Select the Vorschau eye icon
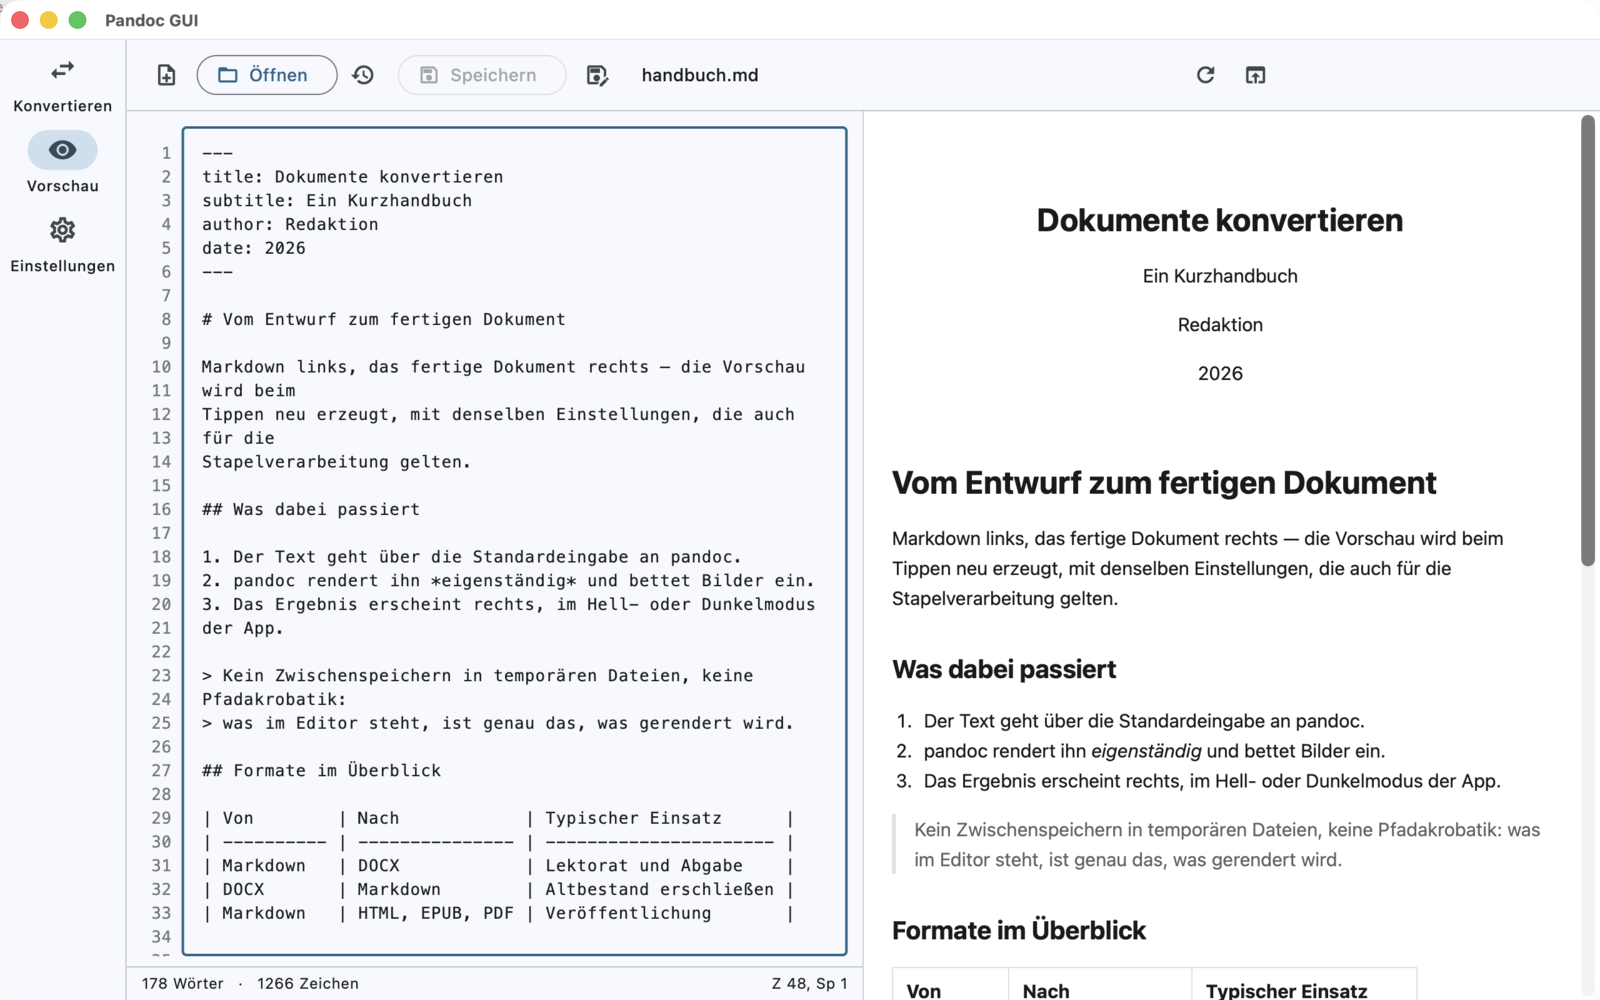This screenshot has height=1000, width=1600. (62, 150)
